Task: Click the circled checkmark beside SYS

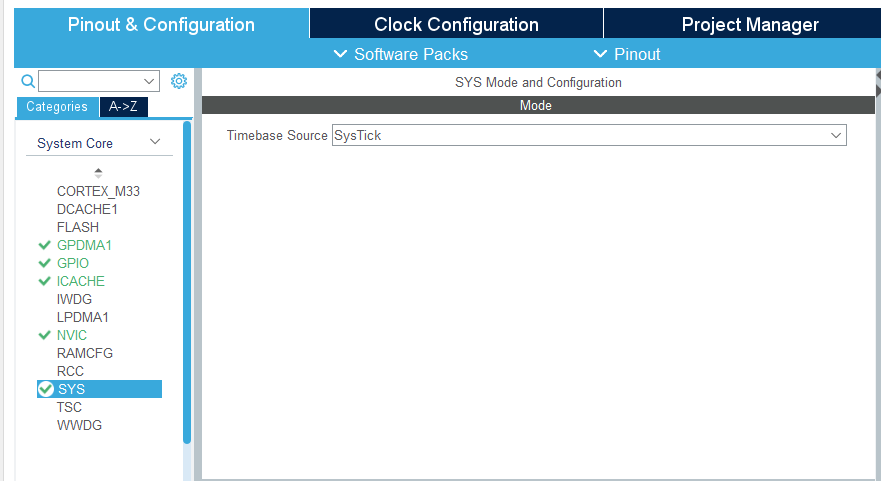Action: [46, 389]
